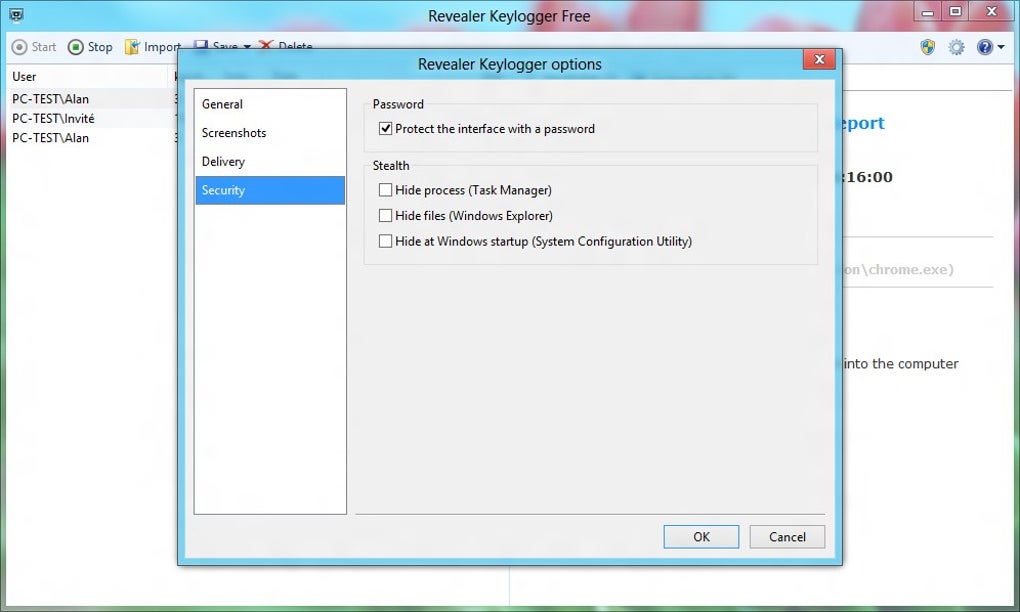The height and width of the screenshot is (612, 1020).
Task: Select the Security options tab
Action: 270,190
